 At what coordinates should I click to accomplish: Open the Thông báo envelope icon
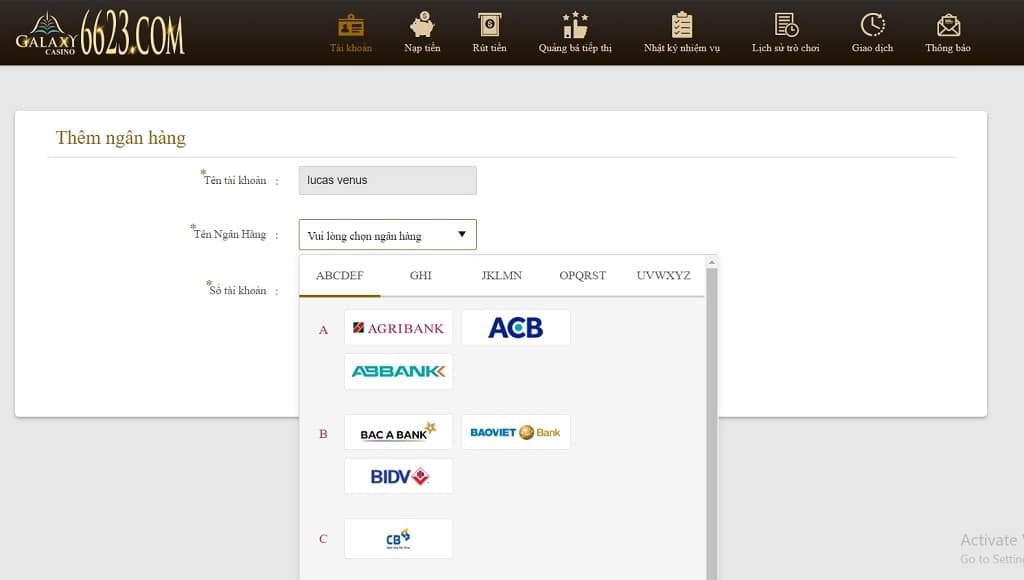948,25
